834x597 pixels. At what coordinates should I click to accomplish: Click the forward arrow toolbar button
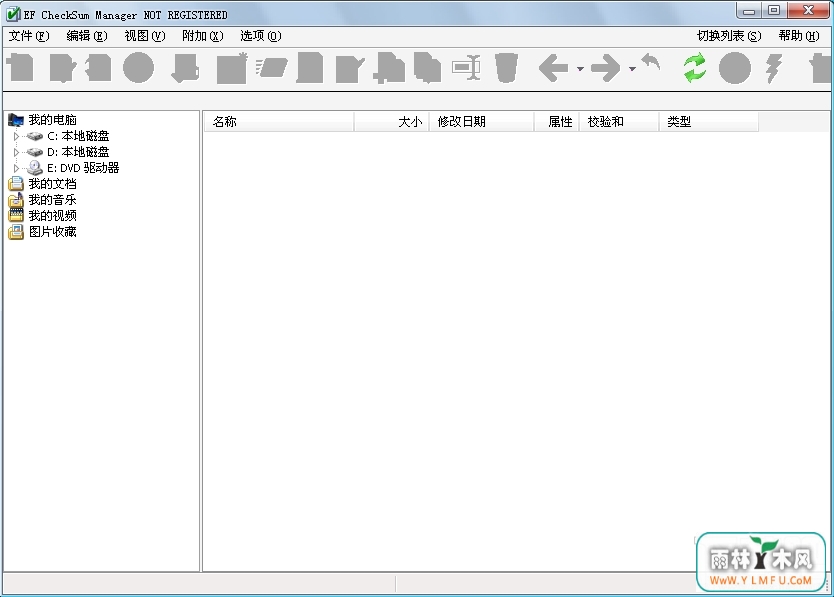pyautogui.click(x=605, y=68)
